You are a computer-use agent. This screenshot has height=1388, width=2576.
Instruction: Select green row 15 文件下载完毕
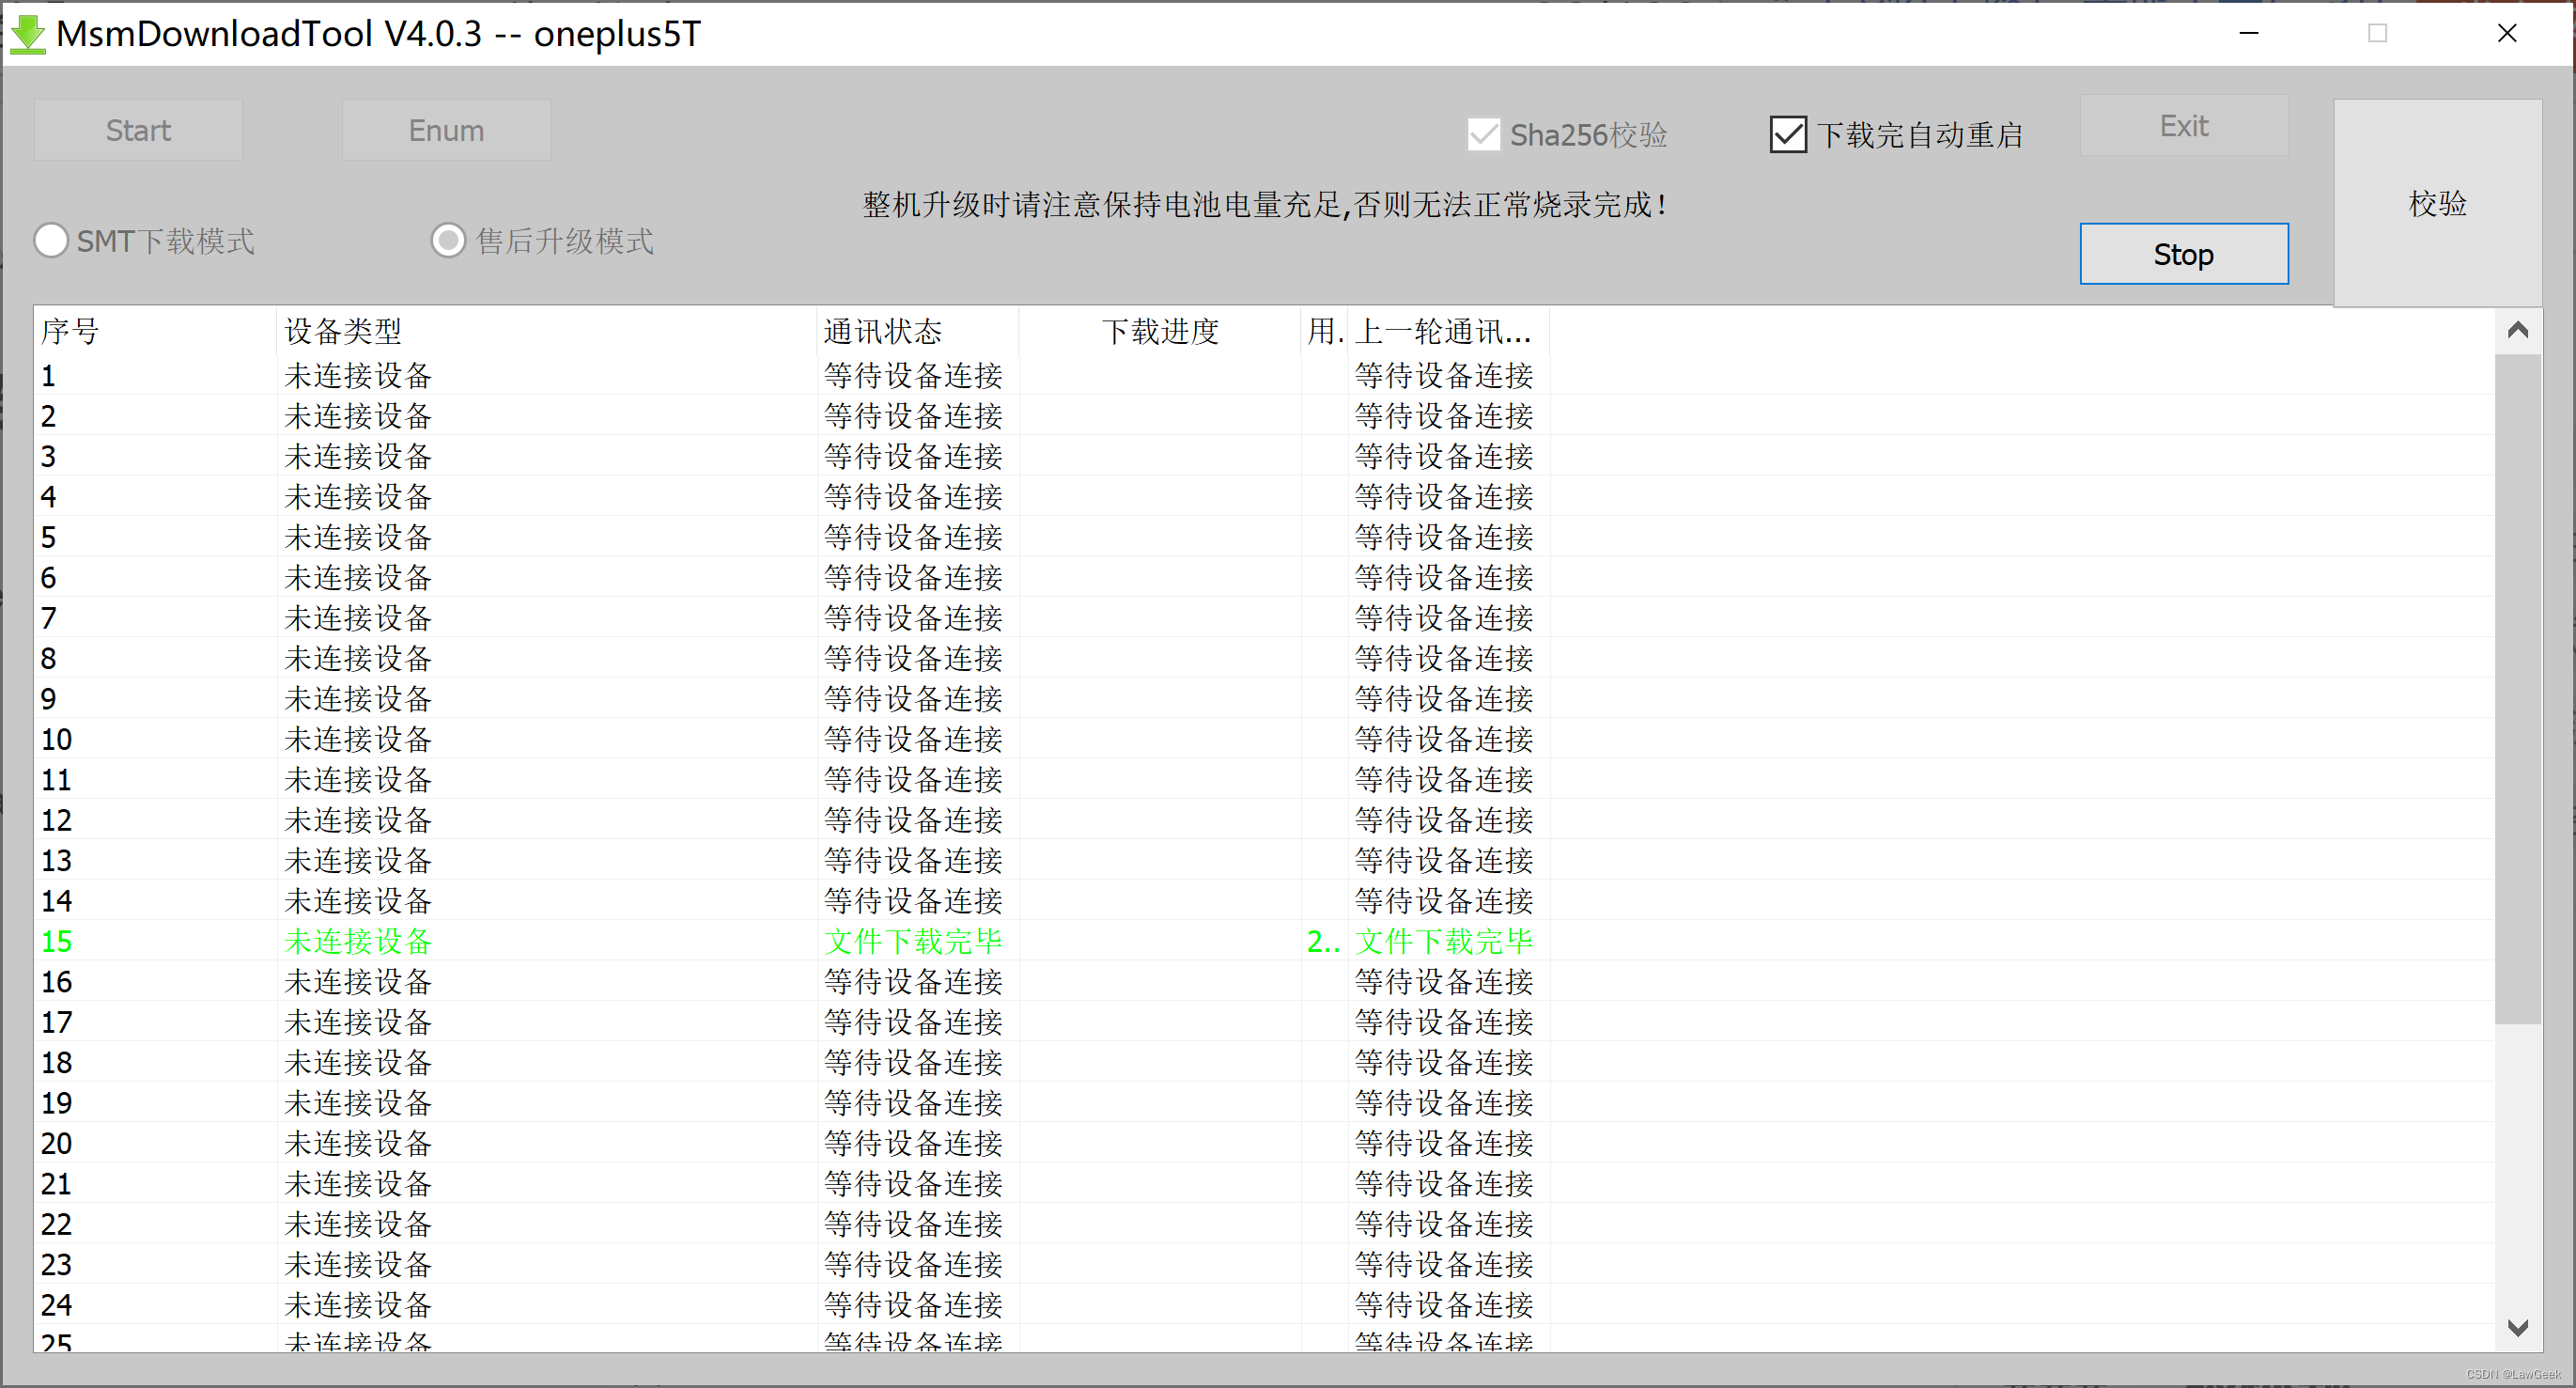pos(912,941)
